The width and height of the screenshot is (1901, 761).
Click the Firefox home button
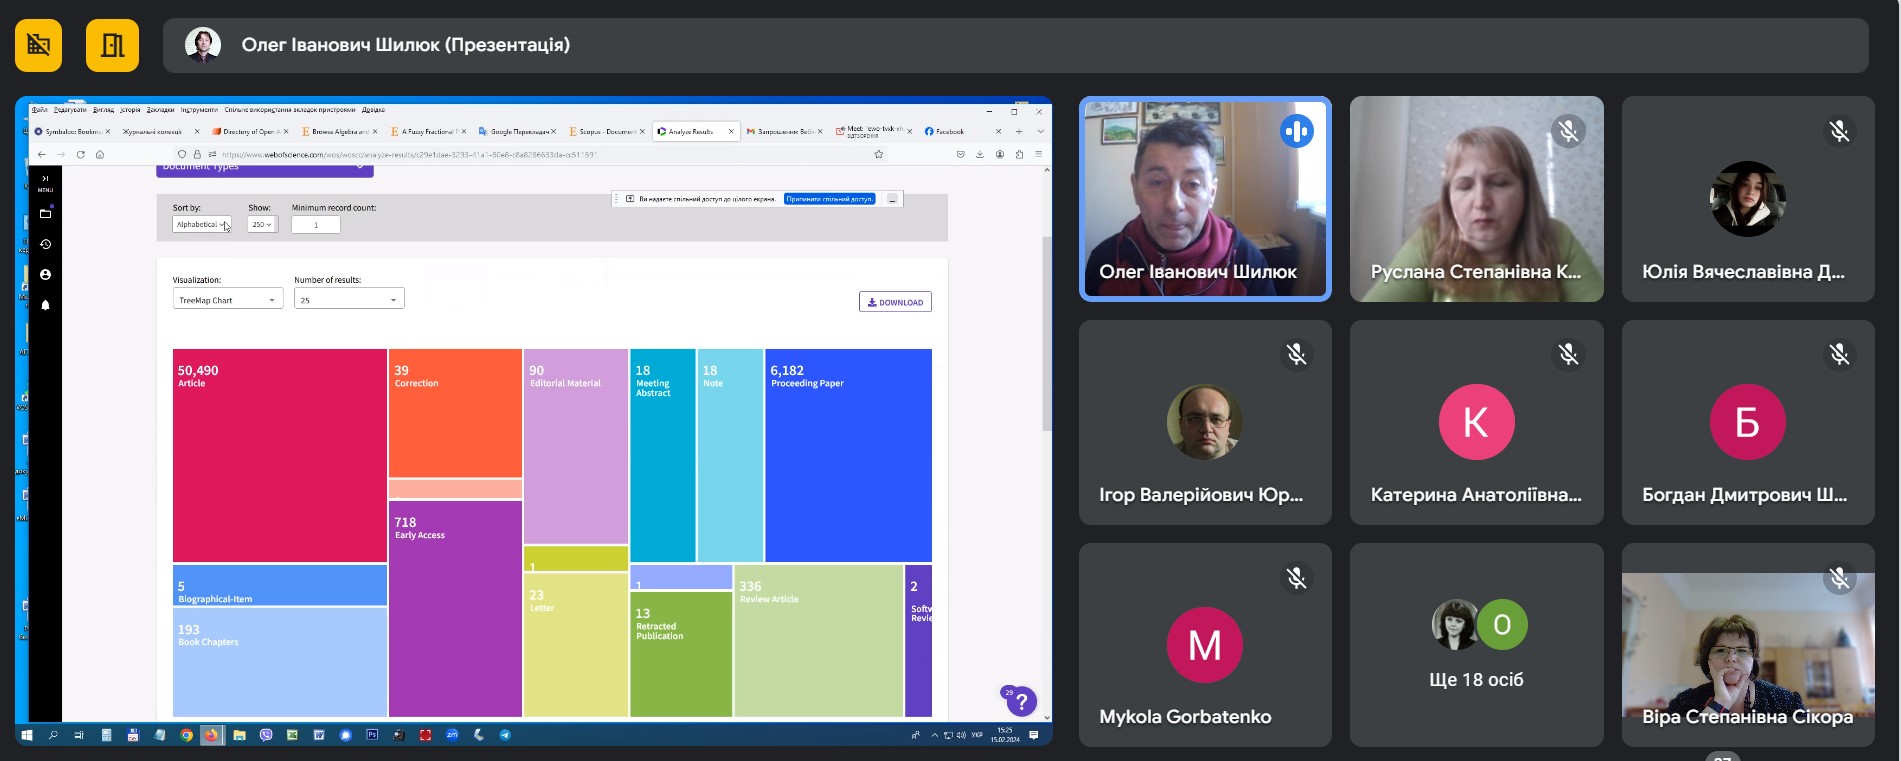pos(100,154)
